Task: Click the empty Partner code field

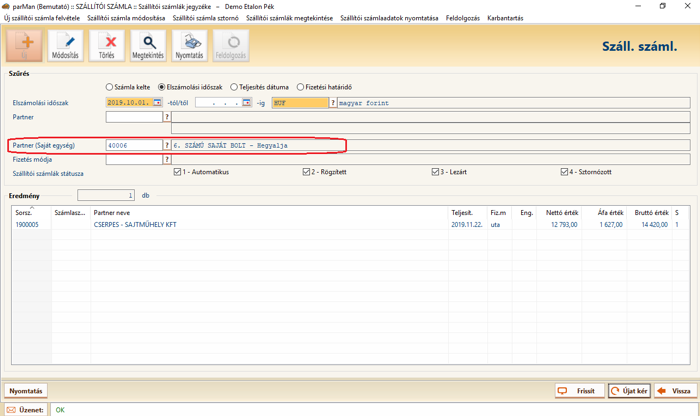Action: pos(134,117)
